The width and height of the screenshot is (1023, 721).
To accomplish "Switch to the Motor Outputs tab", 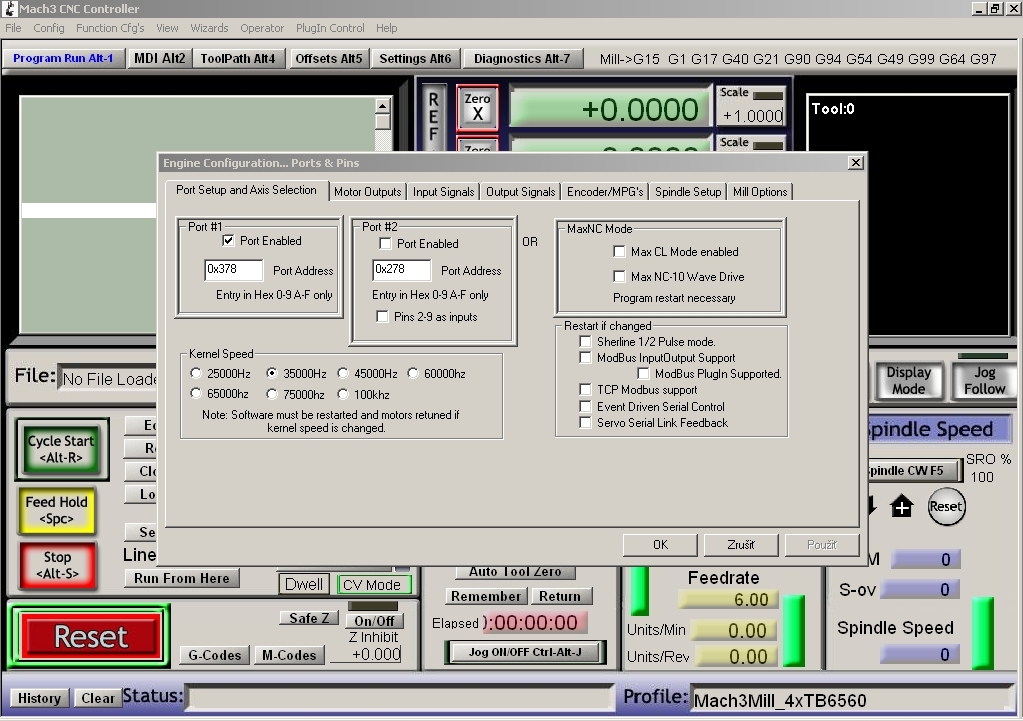I will pyautogui.click(x=367, y=192).
